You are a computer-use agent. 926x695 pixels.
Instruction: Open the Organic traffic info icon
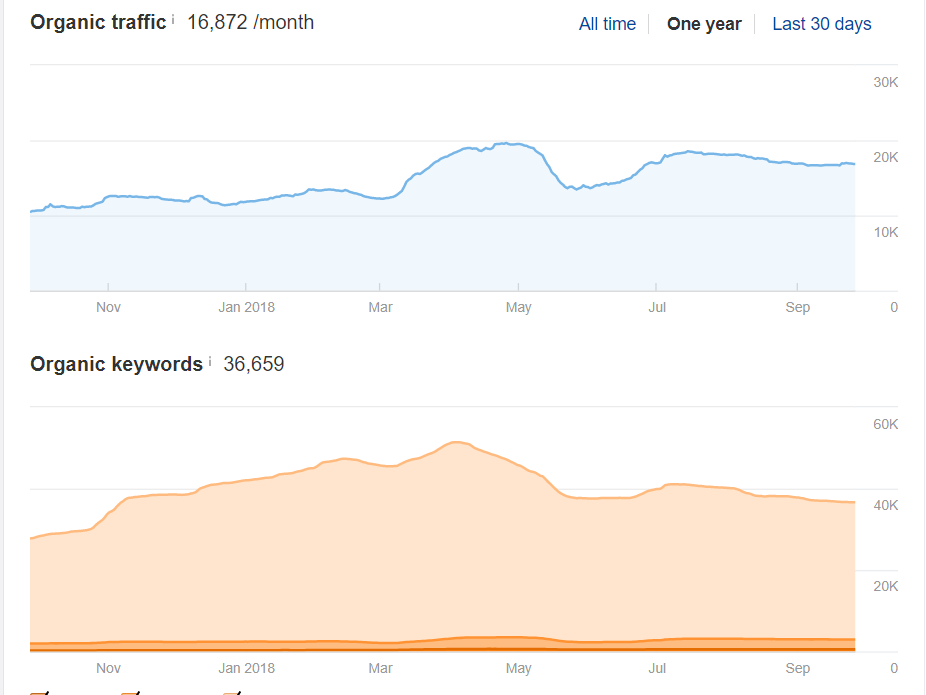[x=173, y=19]
